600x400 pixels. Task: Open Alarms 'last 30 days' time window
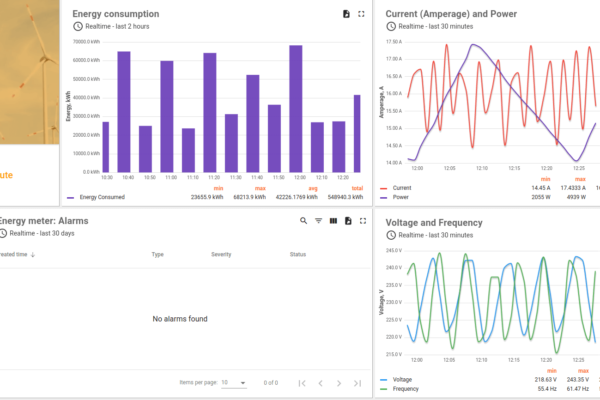(x=40, y=232)
